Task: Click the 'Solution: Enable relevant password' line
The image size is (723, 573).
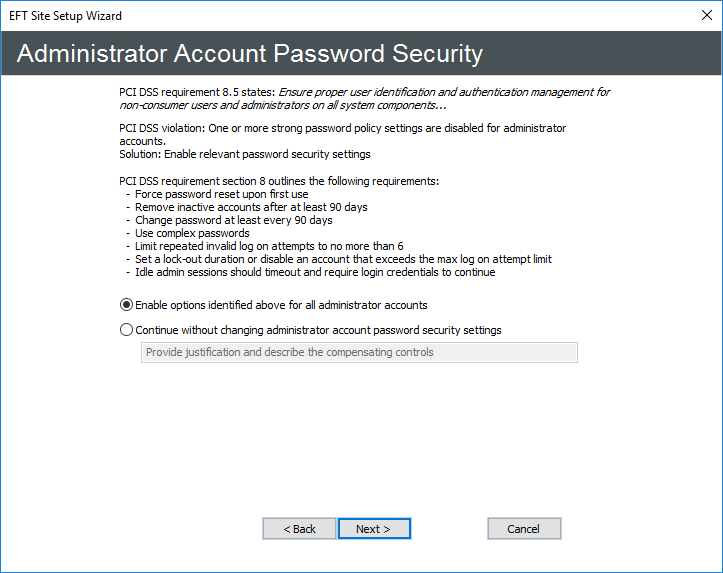Action: 244,154
